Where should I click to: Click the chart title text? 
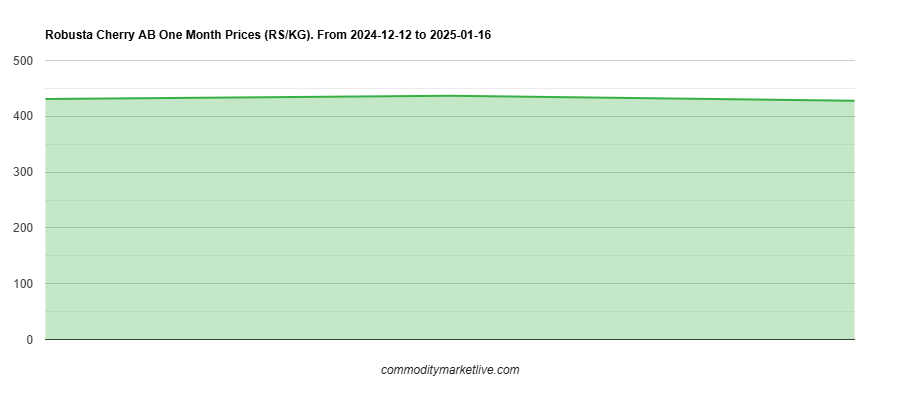click(x=268, y=35)
